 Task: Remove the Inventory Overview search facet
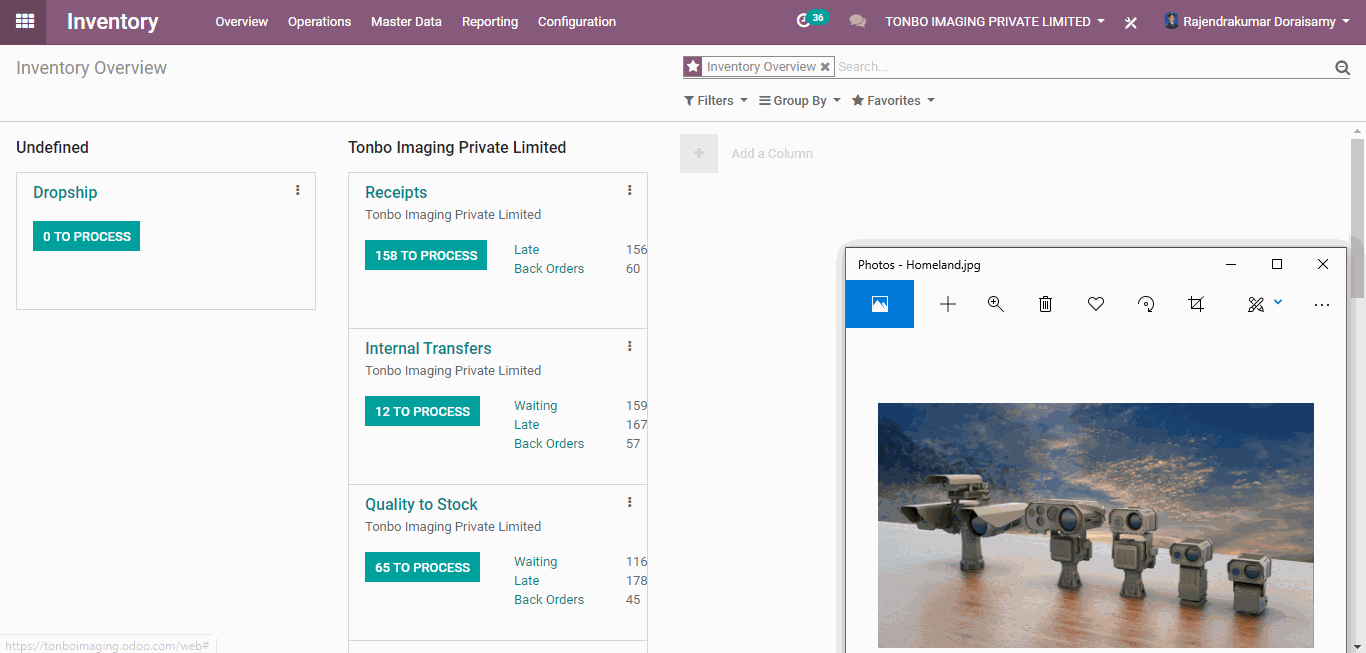click(825, 67)
